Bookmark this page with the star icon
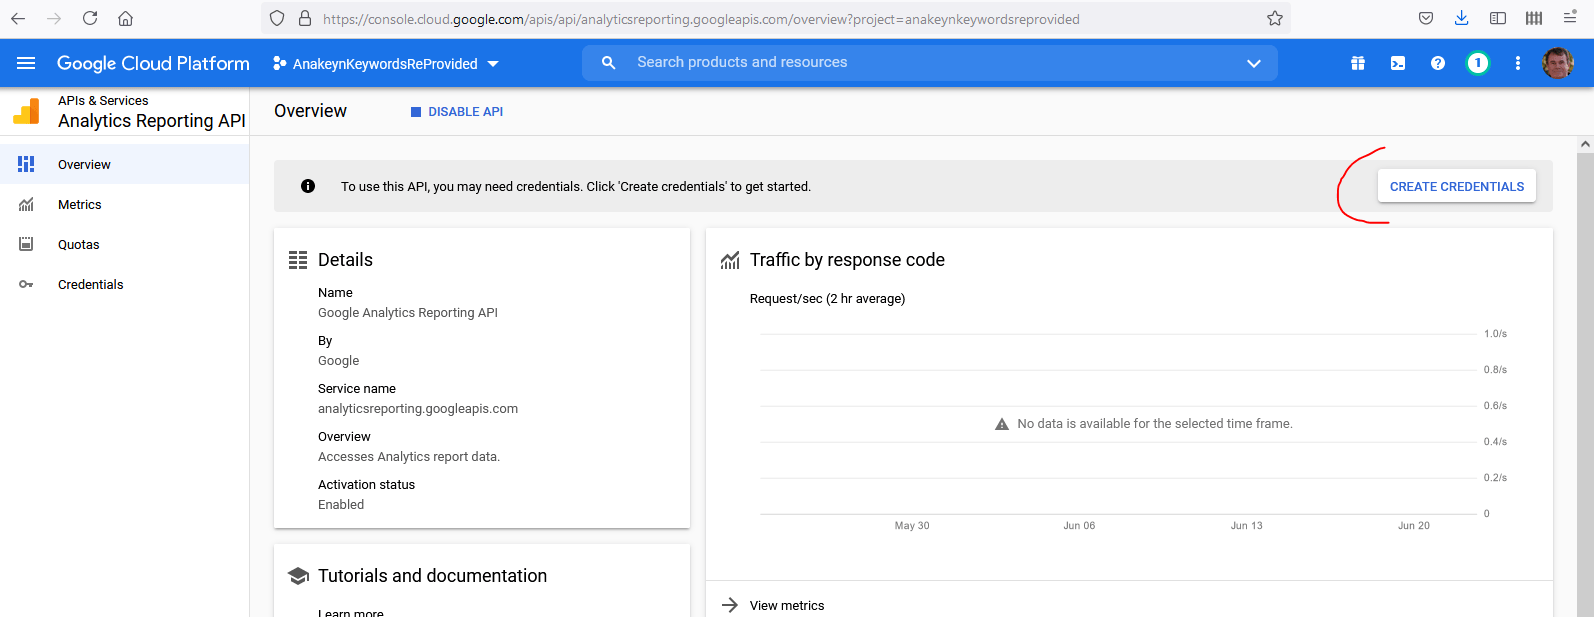1594x617 pixels. coord(1274,18)
